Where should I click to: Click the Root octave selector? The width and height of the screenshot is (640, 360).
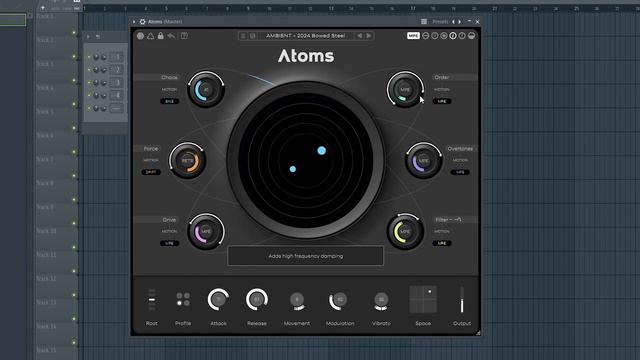(152, 300)
